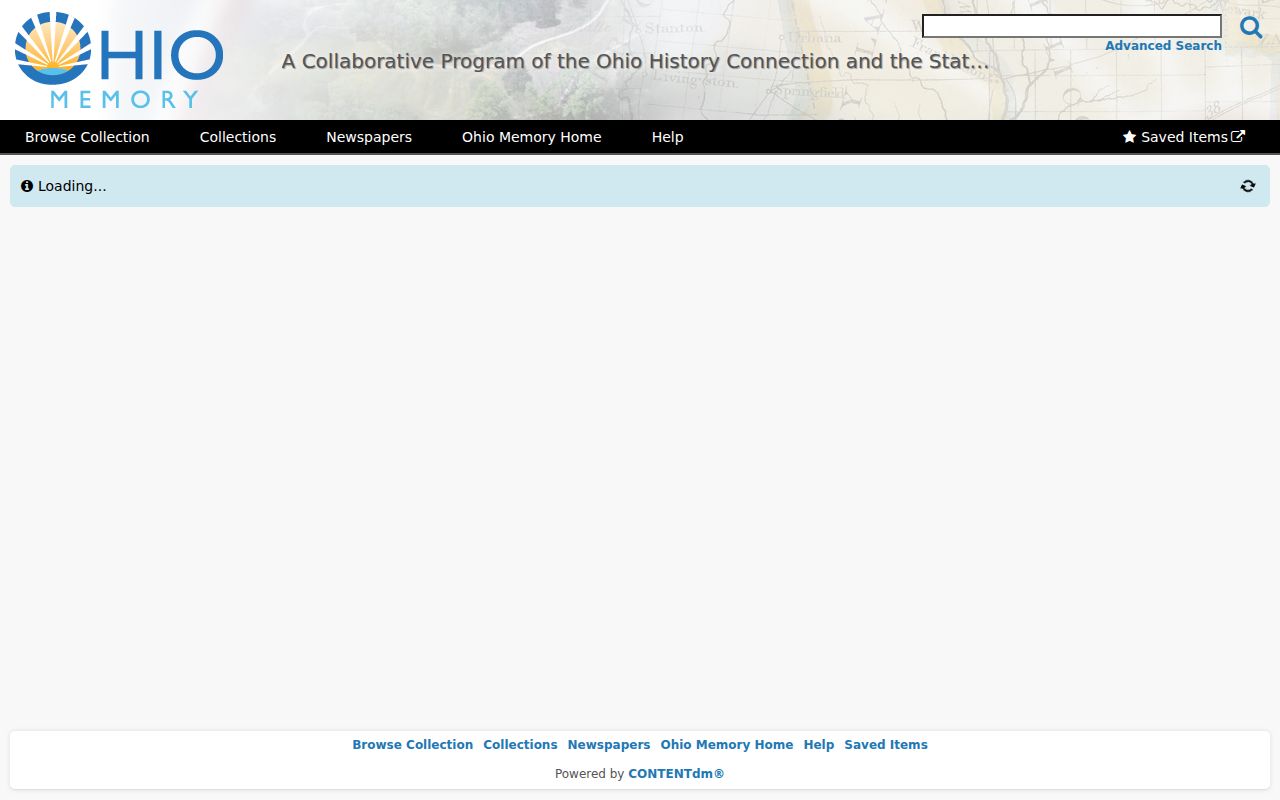1280x800 pixels.
Task: Click the external link icon after Saved Items
Action: coord(1238,137)
